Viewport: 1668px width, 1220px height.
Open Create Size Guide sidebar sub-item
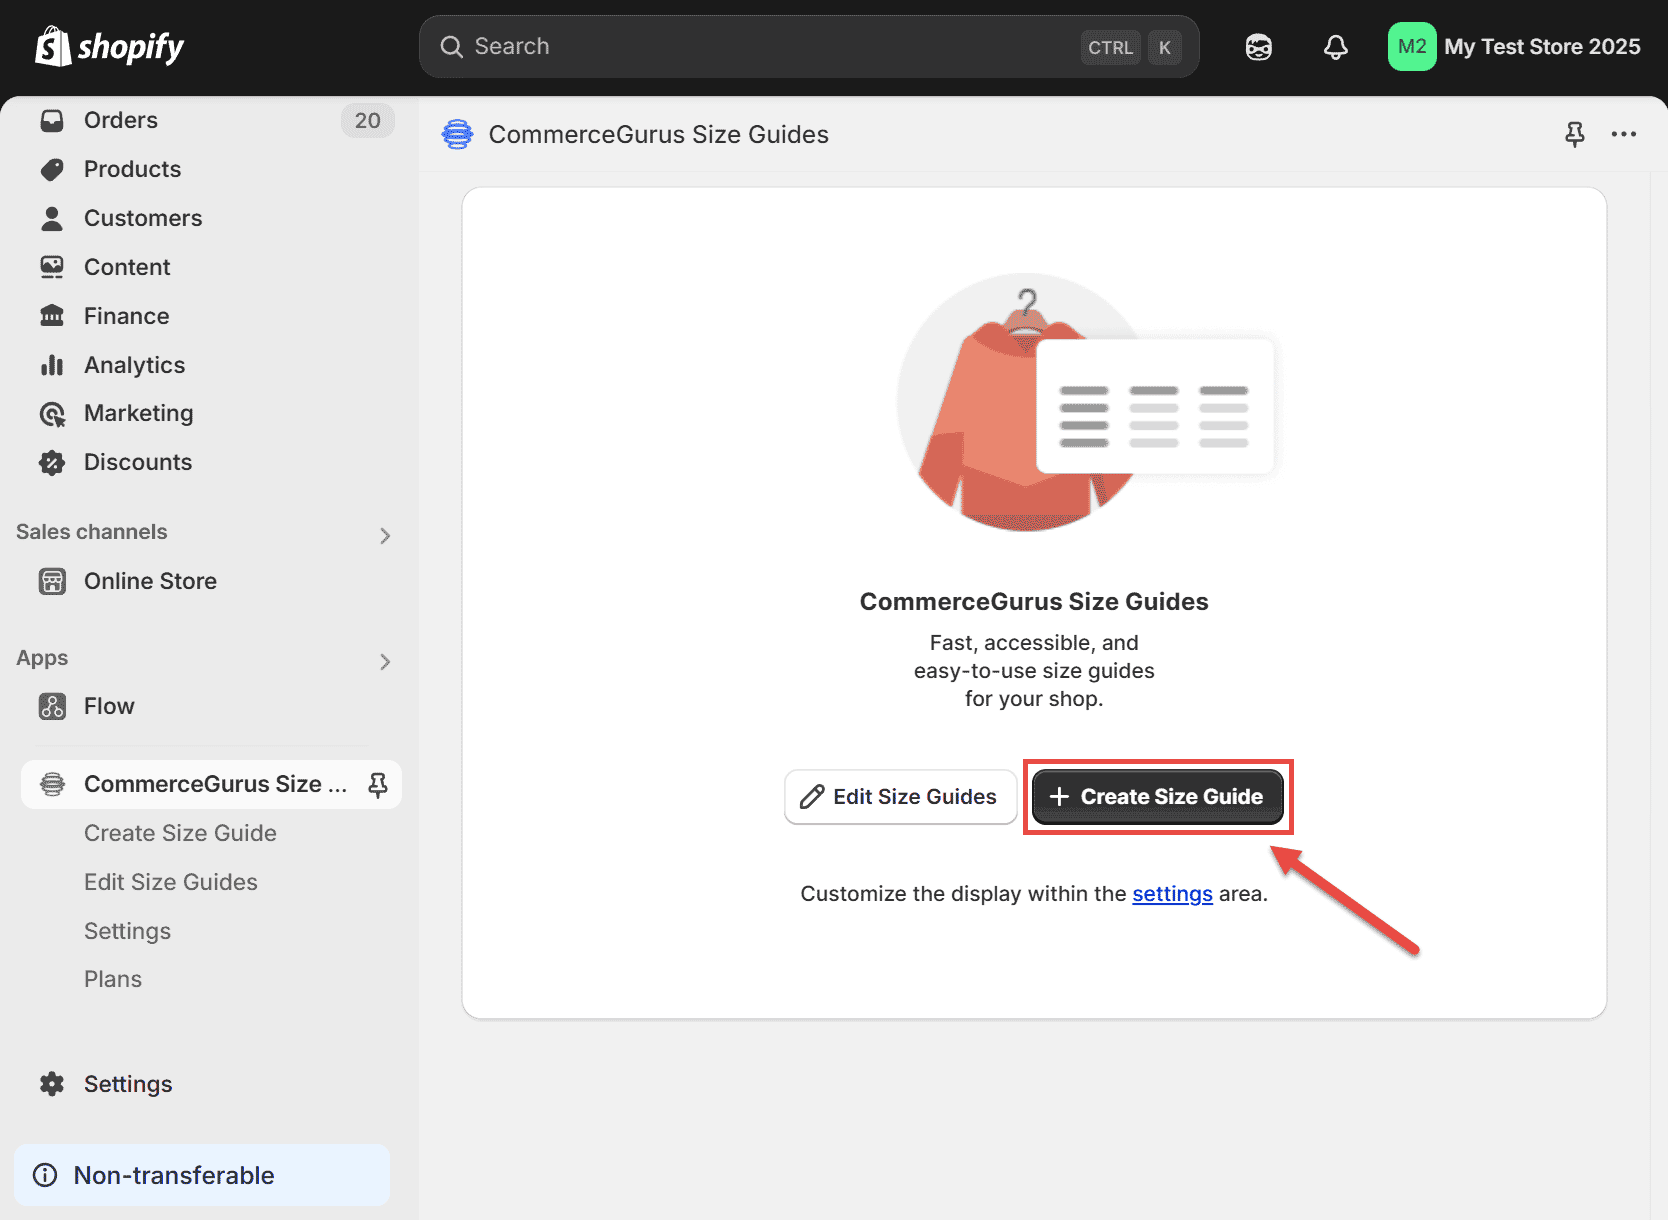(x=180, y=833)
